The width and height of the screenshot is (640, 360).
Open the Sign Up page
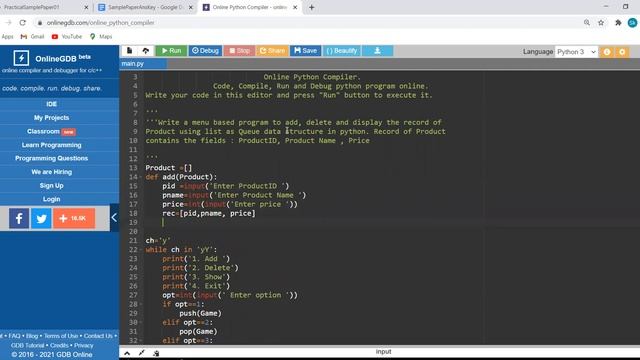pyautogui.click(x=51, y=185)
